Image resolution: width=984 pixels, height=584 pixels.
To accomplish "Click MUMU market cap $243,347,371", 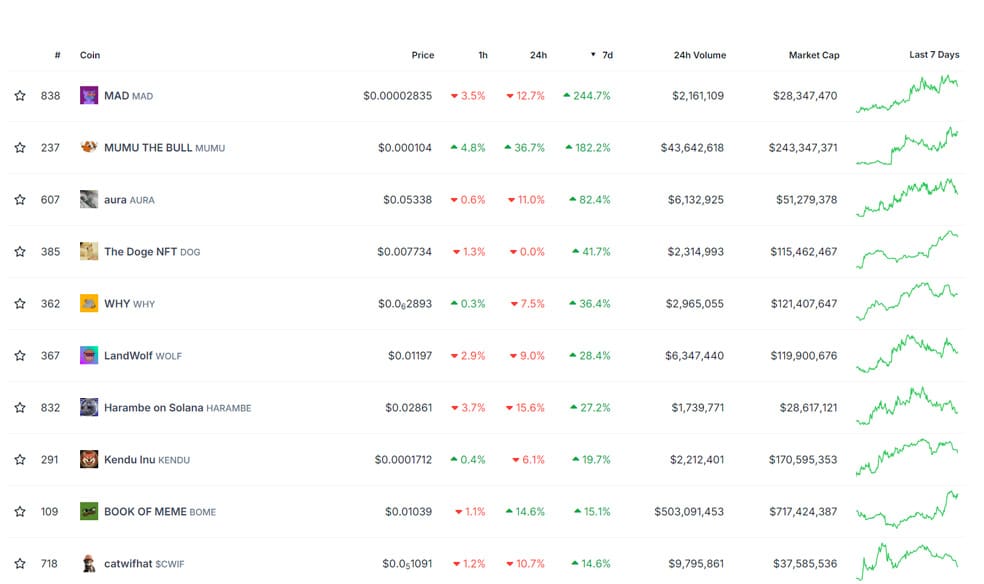I will [803, 148].
